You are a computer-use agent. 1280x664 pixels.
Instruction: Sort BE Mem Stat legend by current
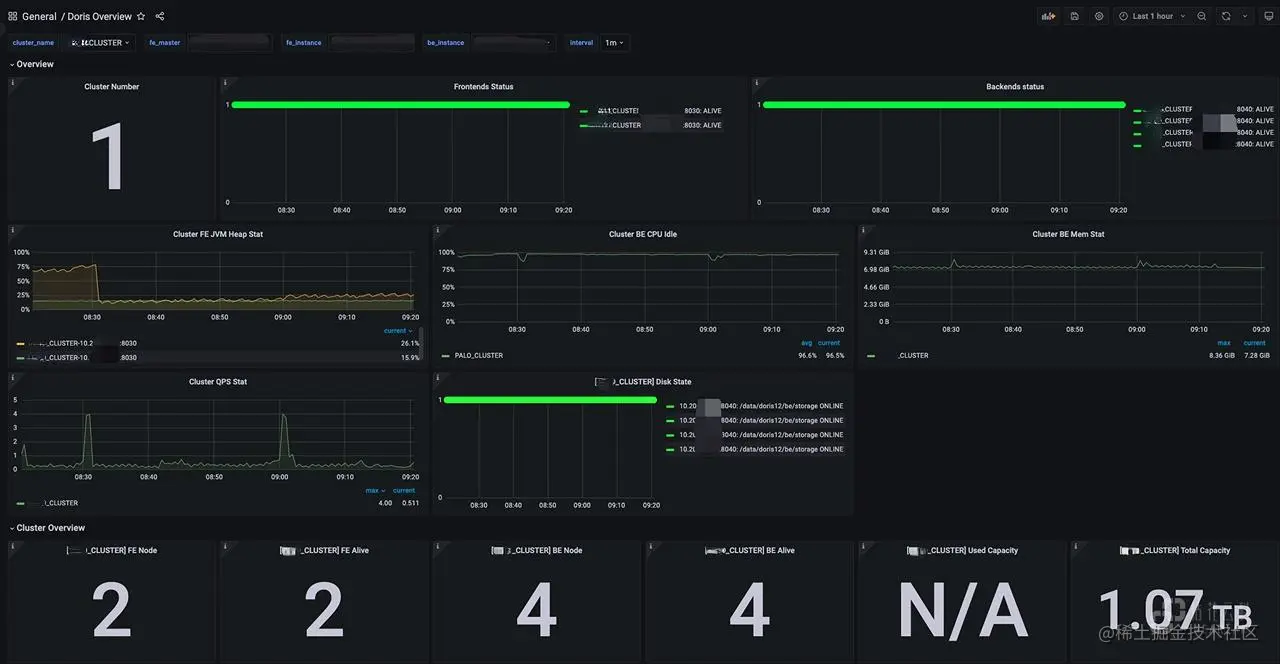click(x=1254, y=343)
